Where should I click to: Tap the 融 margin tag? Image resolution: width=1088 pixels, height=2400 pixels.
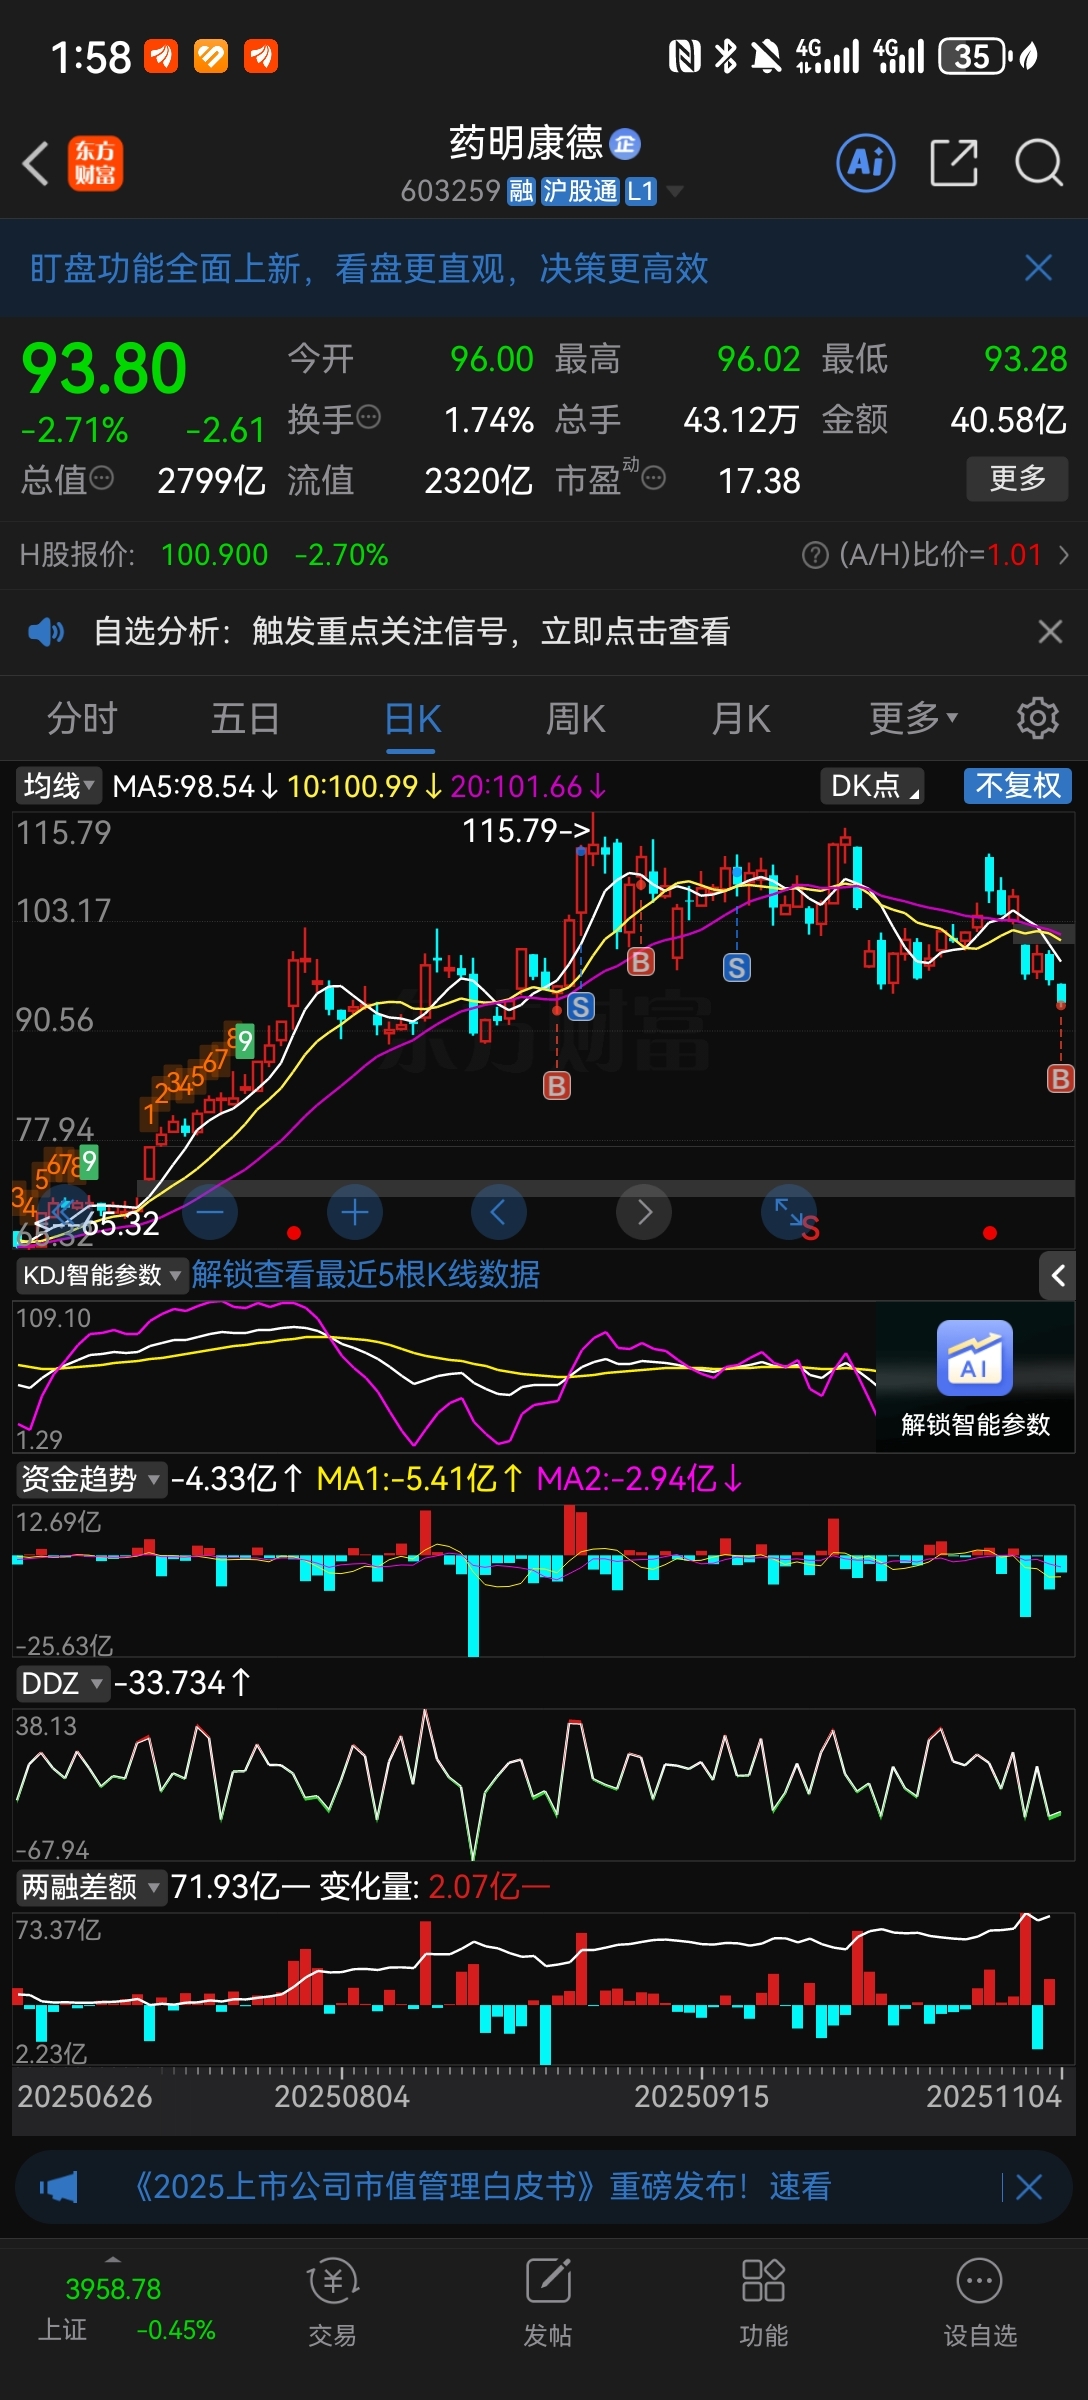pyautogui.click(x=521, y=191)
